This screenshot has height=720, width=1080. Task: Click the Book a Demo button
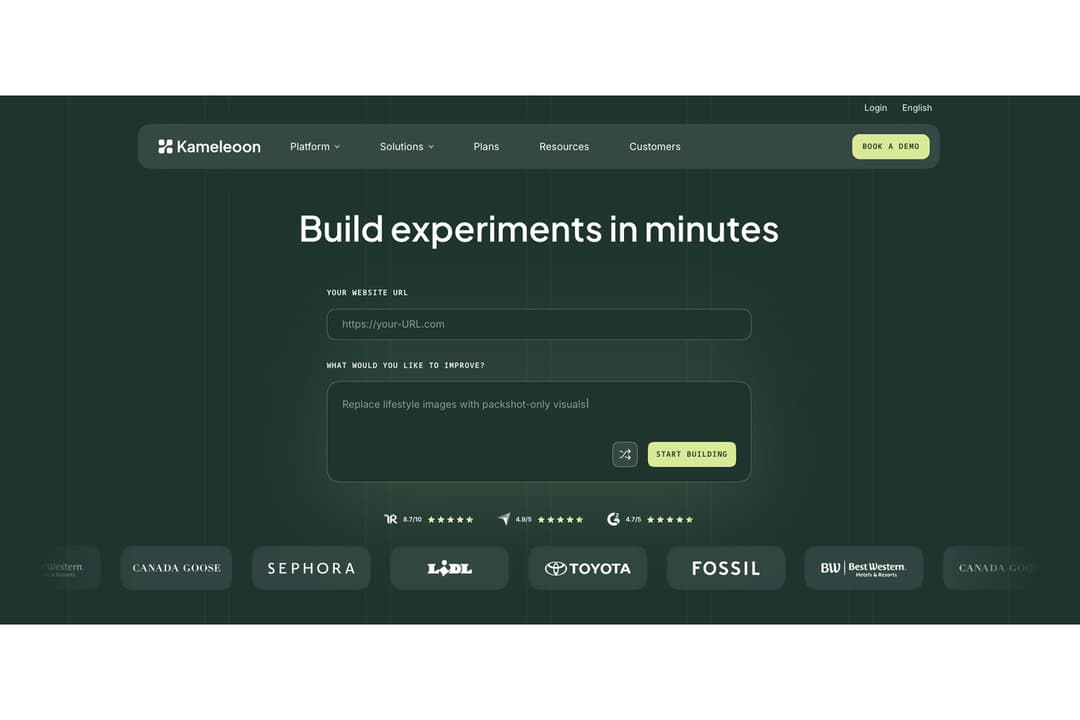(891, 147)
